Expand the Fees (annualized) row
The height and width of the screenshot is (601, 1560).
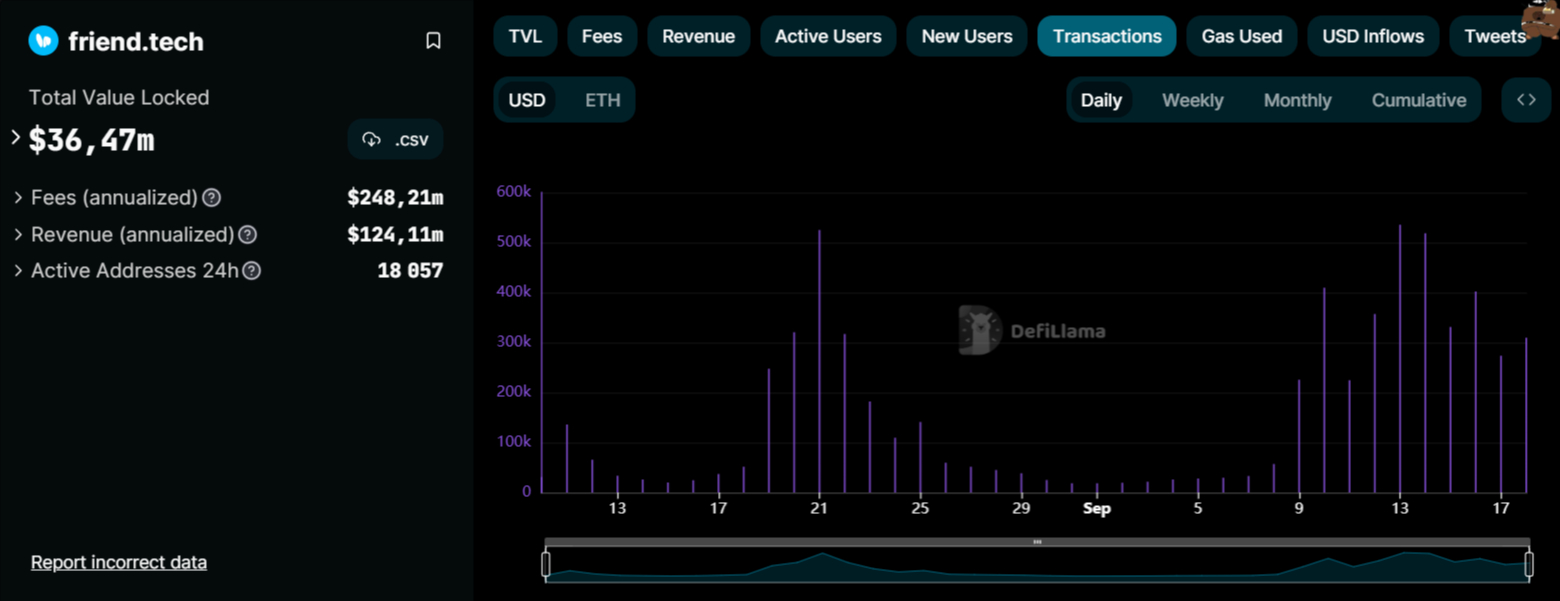(x=18, y=198)
